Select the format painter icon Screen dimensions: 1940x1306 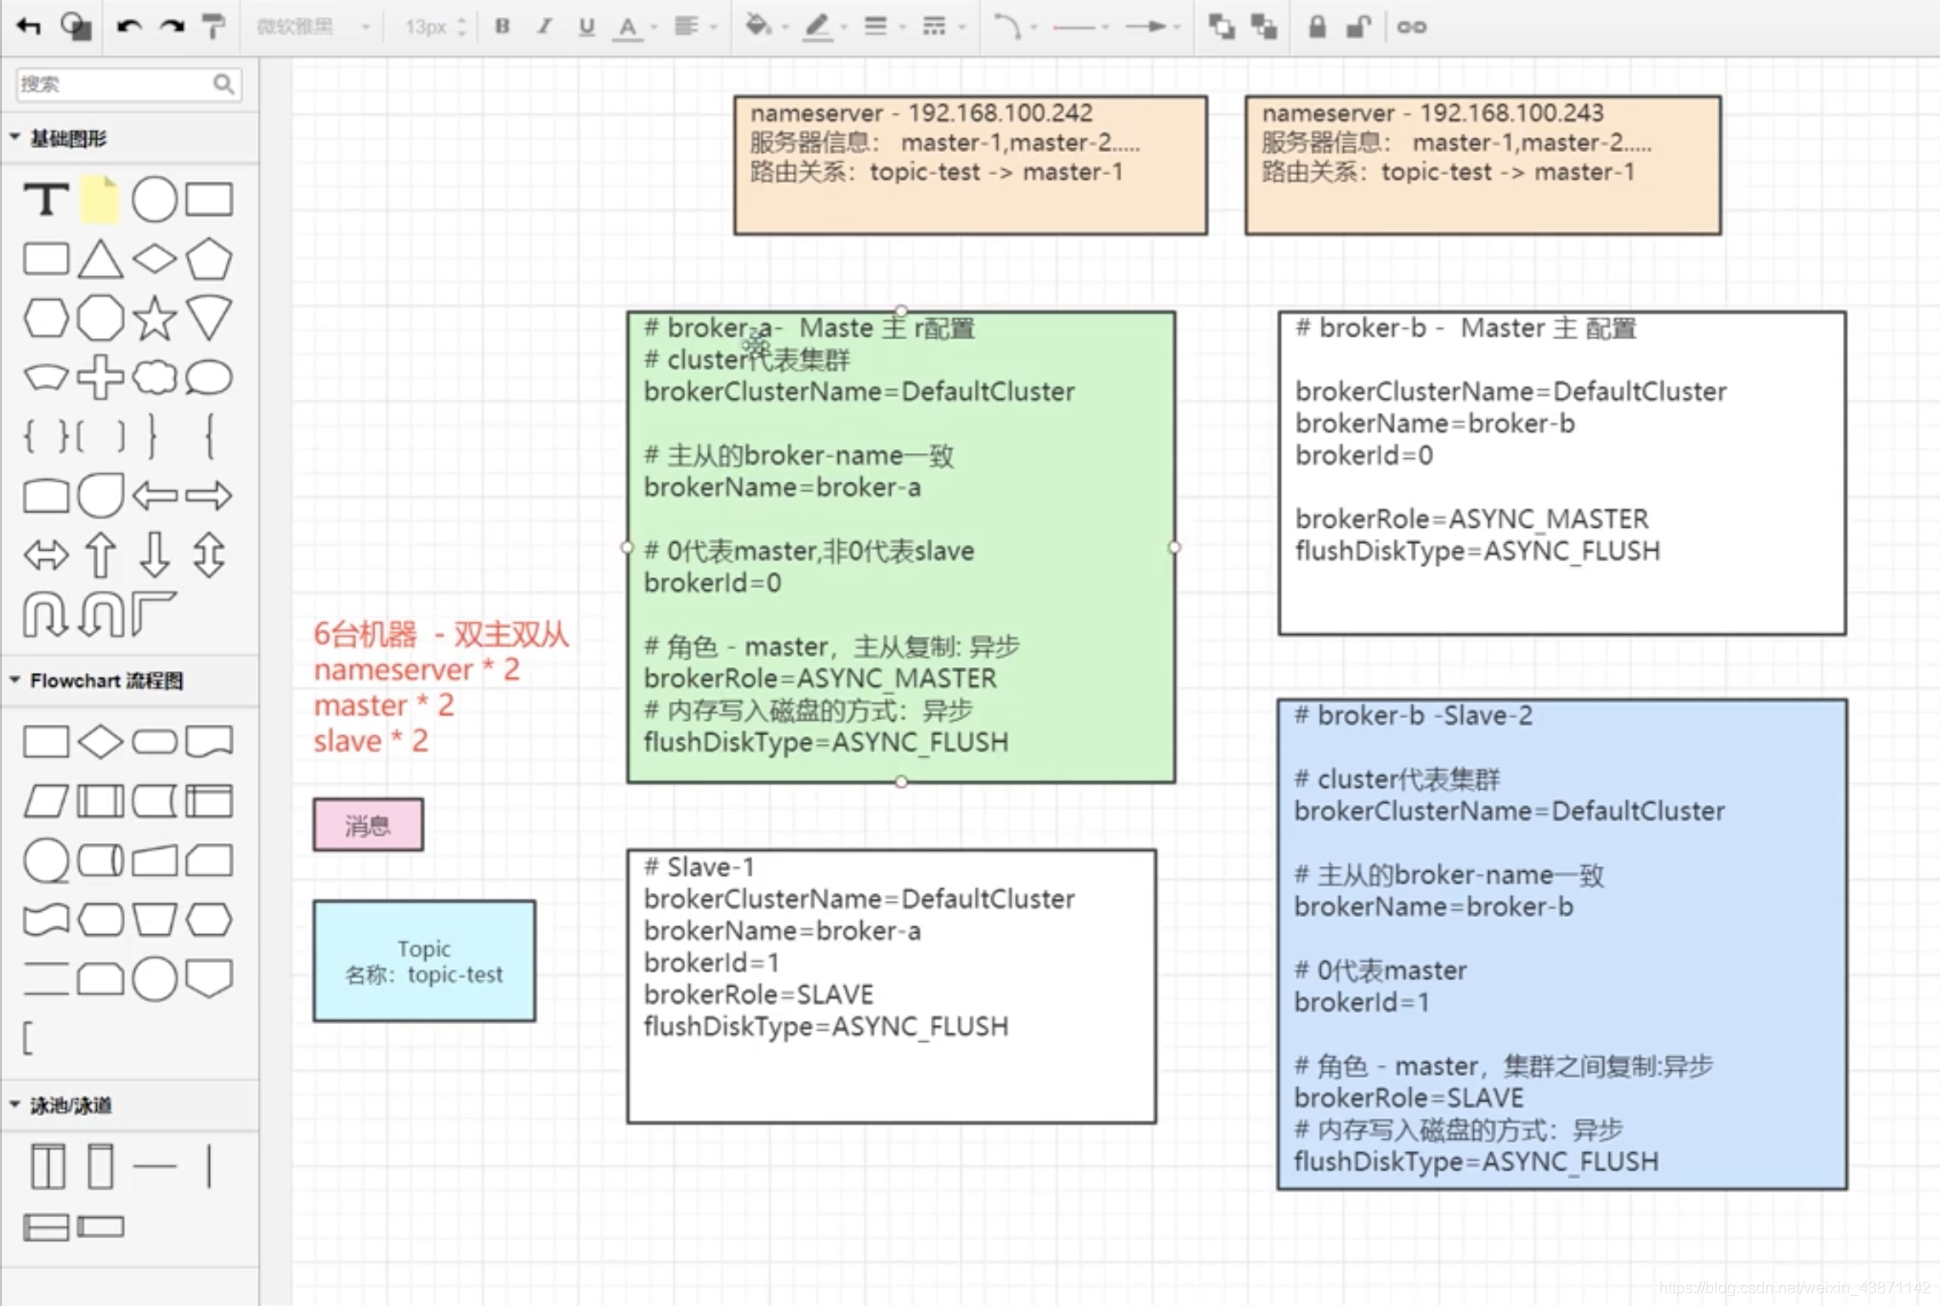click(213, 27)
